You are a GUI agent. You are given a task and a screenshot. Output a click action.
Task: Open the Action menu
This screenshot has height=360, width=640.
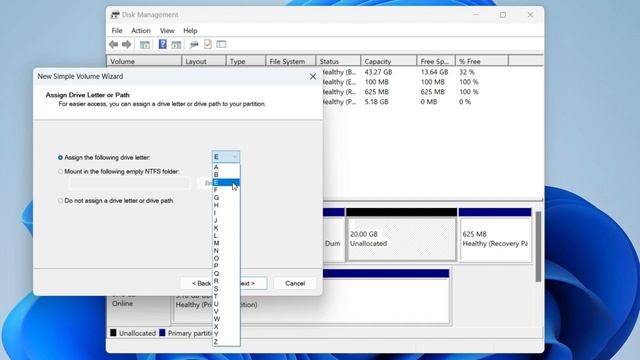point(141,31)
